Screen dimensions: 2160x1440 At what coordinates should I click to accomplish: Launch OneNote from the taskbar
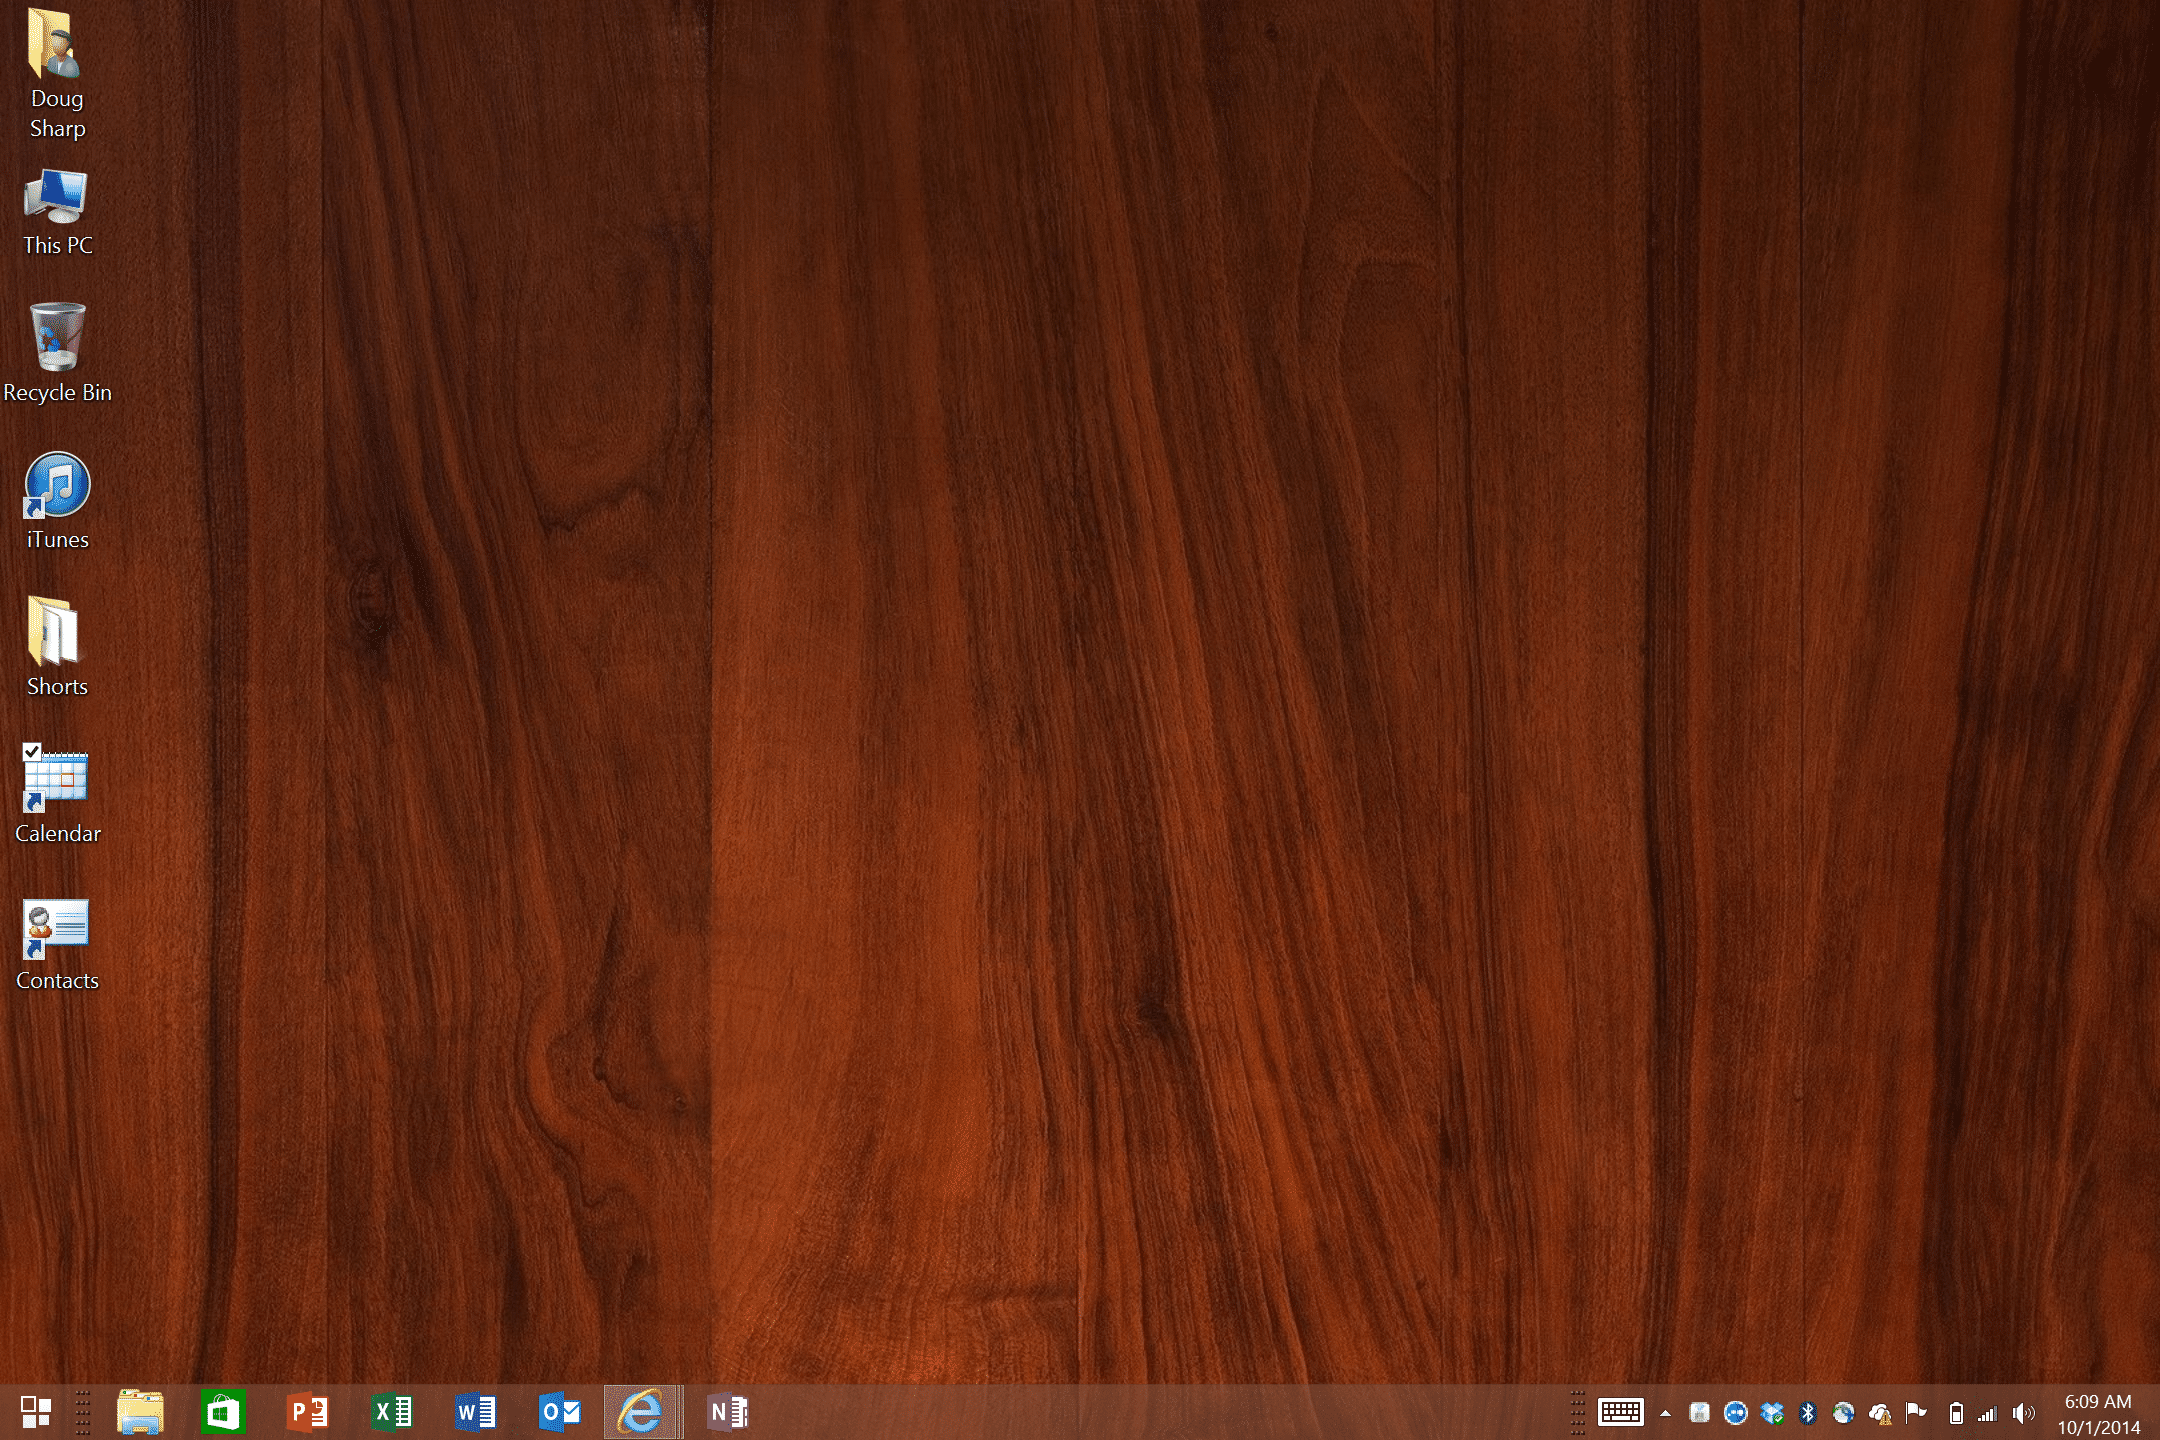(x=728, y=1412)
